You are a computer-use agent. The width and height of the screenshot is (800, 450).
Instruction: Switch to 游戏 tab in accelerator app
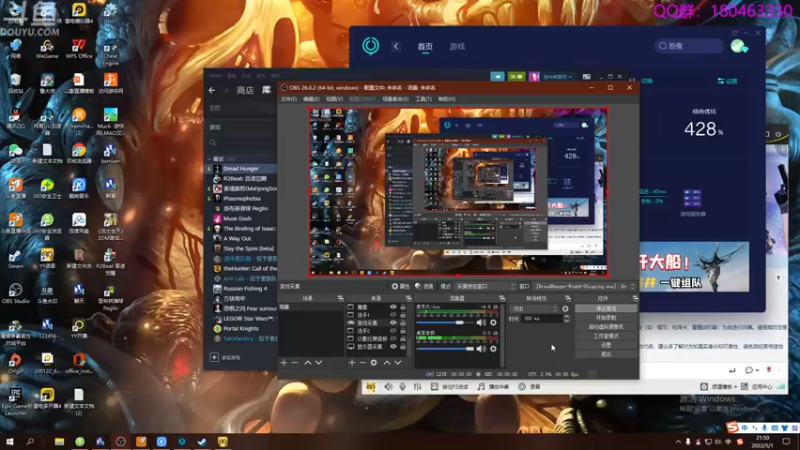(457, 46)
